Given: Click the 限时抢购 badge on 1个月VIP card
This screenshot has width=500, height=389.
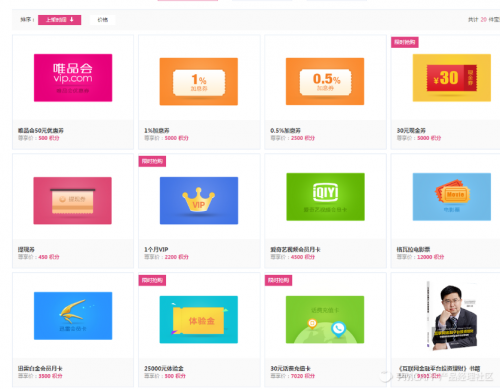Looking at the screenshot, I should (x=152, y=161).
